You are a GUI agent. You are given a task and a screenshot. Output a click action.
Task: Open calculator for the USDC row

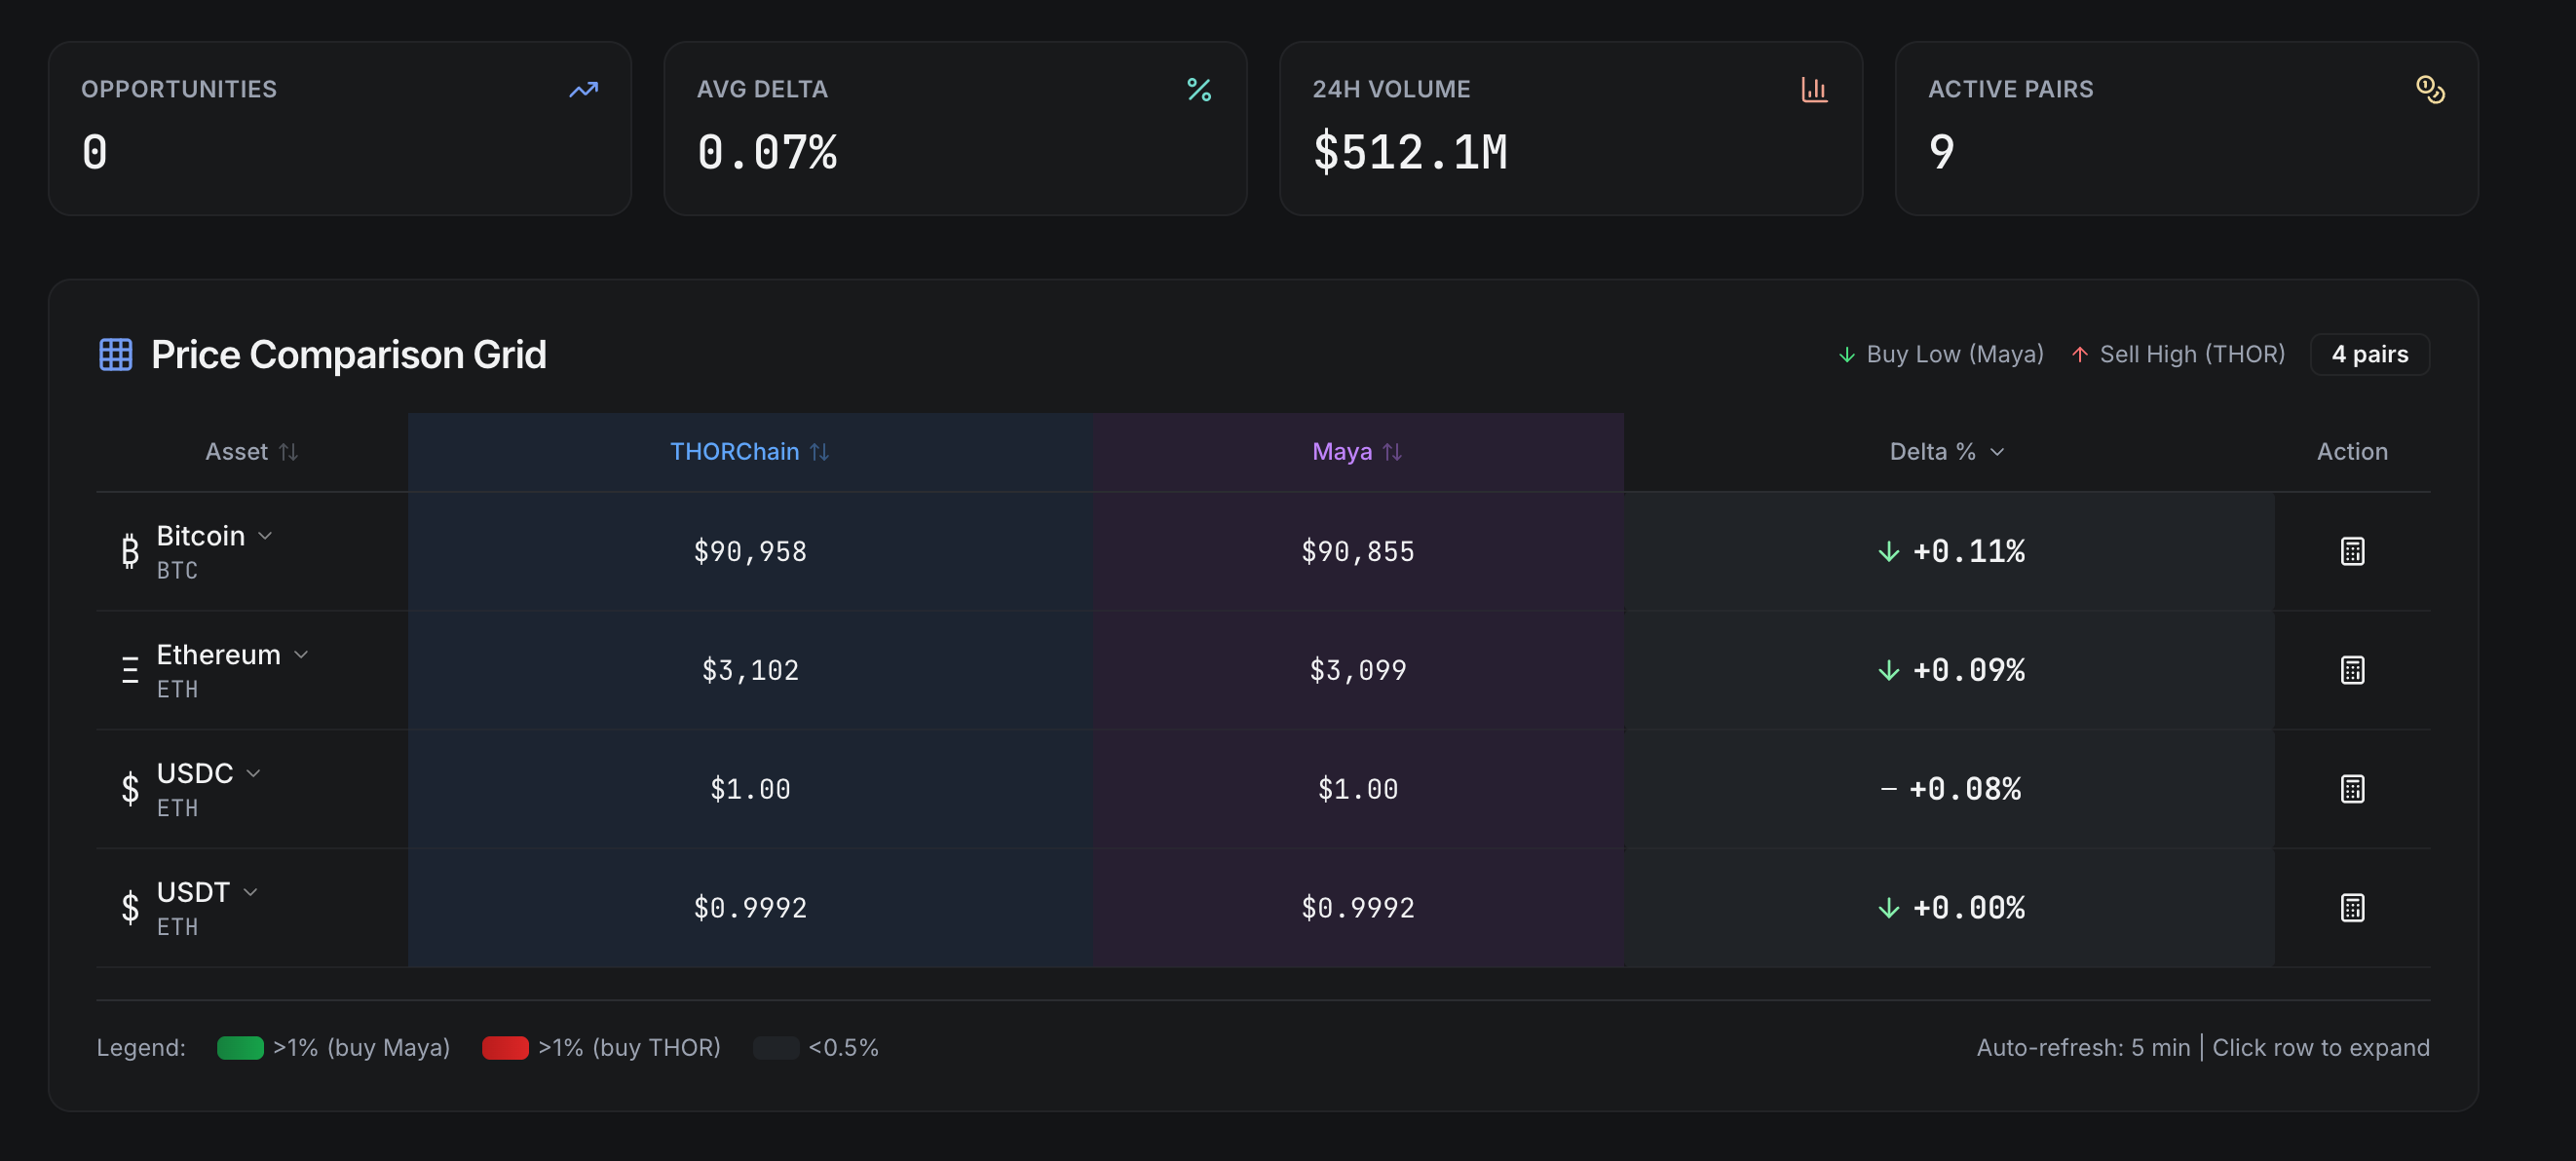tap(2351, 789)
